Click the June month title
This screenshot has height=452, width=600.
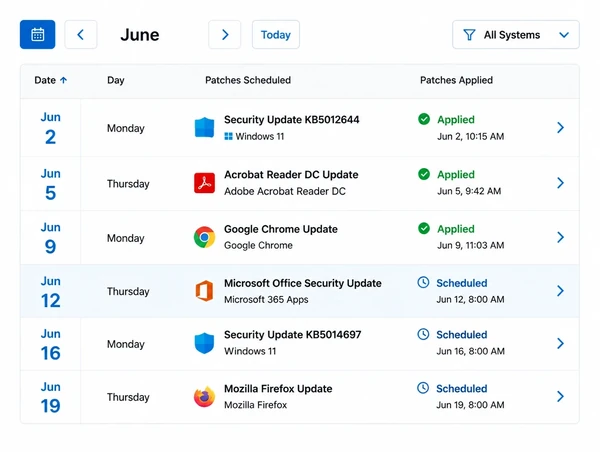[x=140, y=35]
